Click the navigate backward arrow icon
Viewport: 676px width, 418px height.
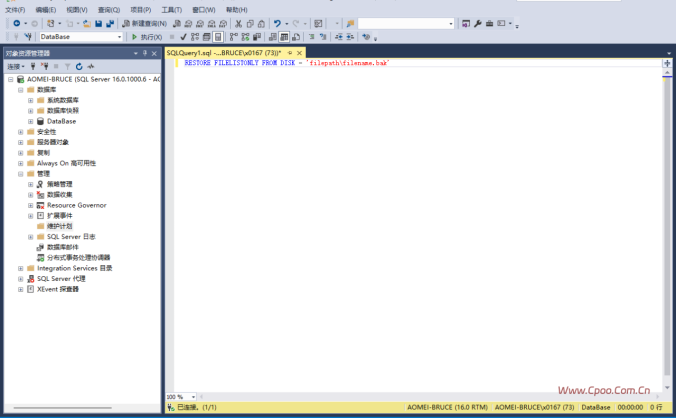coord(16,23)
